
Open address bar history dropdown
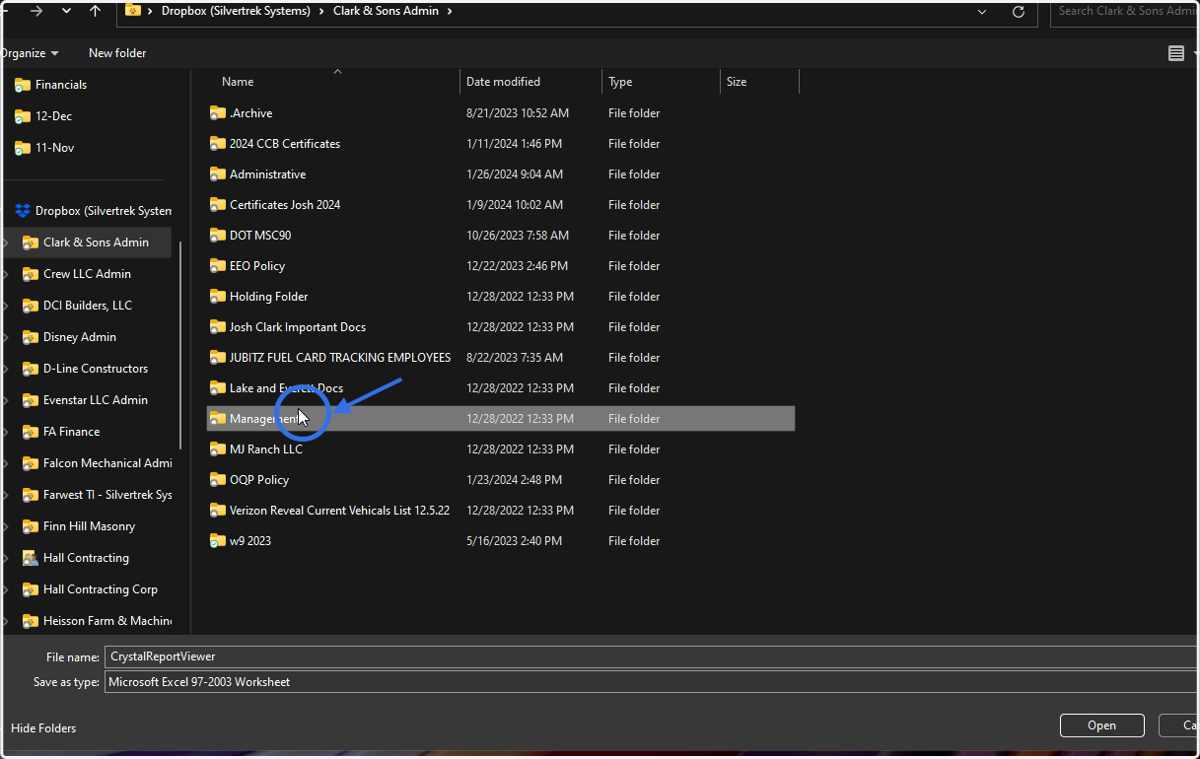[983, 12]
